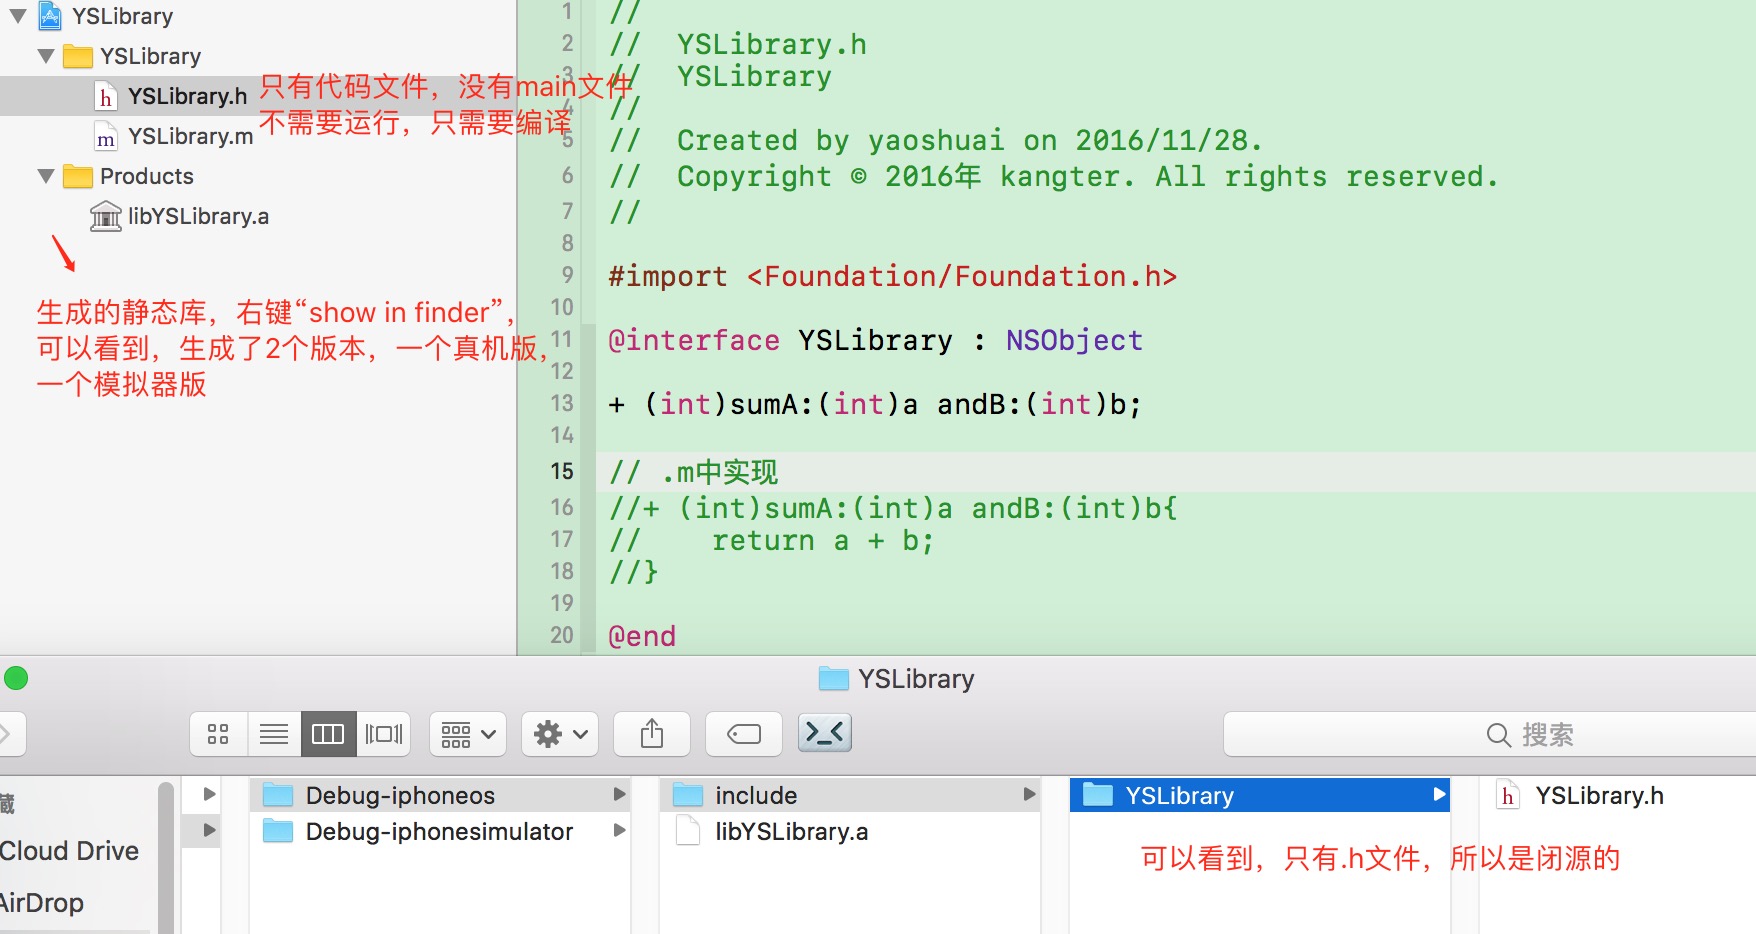
Task: Click the Finder sidebar scrollbar
Action: [166, 858]
